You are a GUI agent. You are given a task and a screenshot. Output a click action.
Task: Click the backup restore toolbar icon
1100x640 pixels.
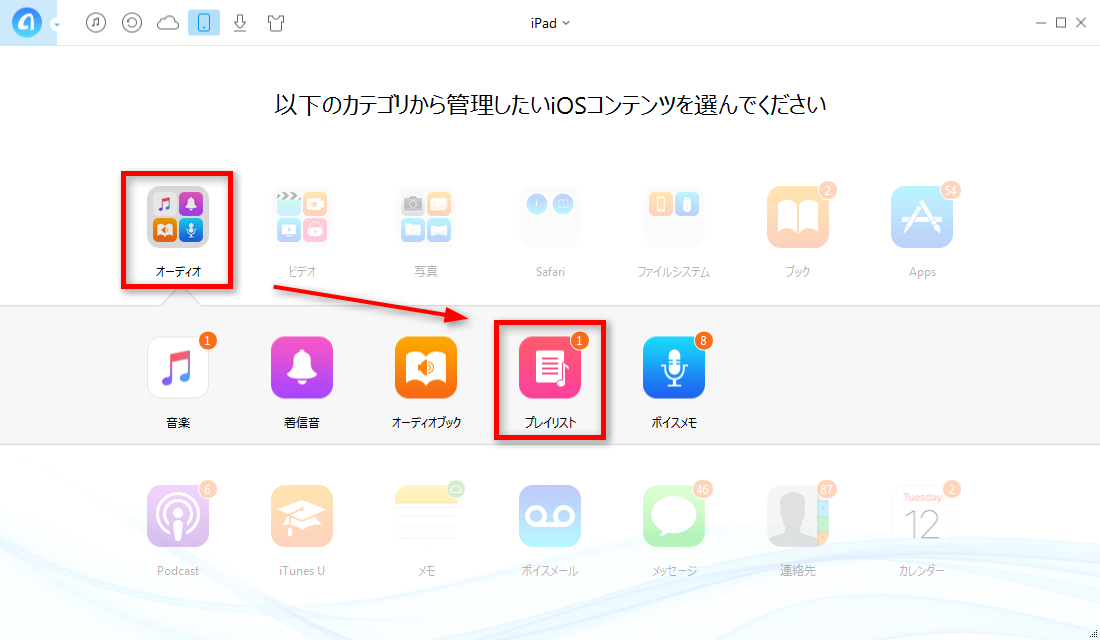[132, 22]
